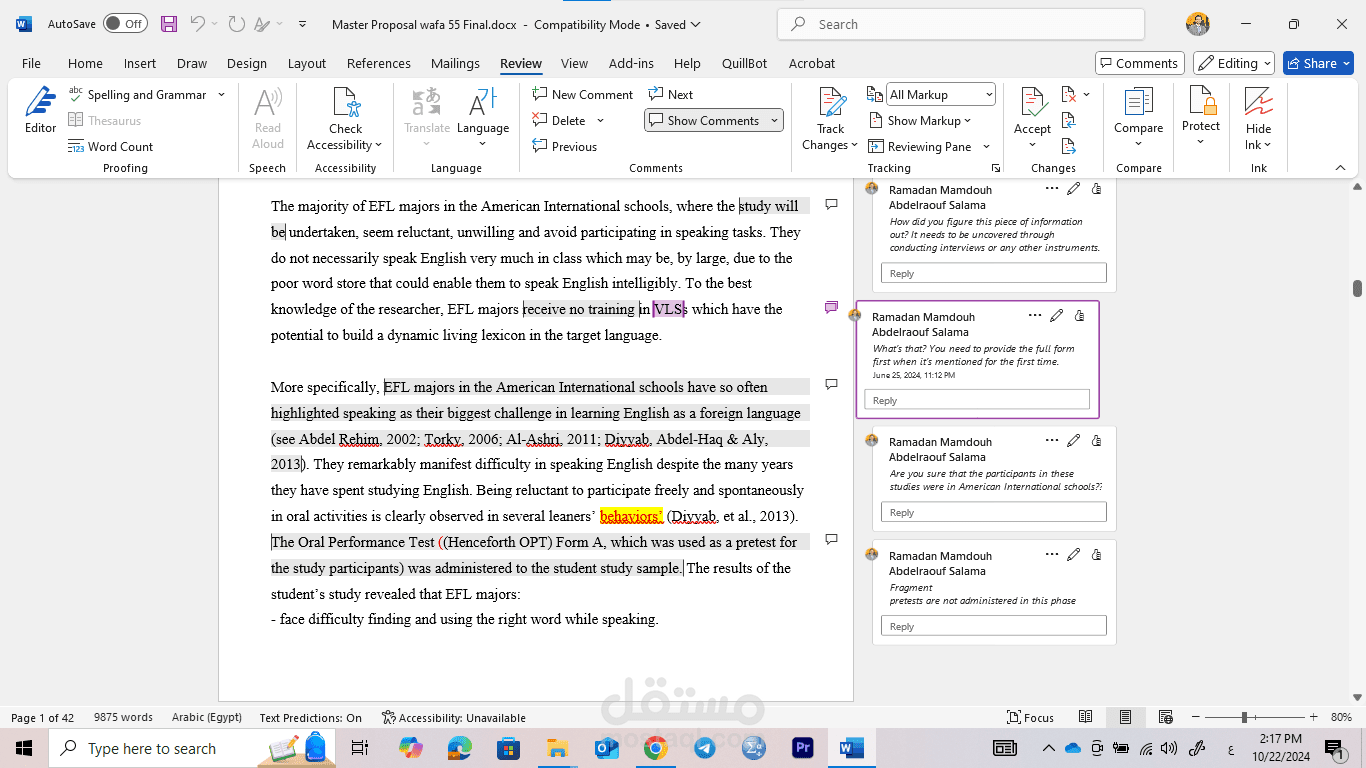This screenshot has height=768, width=1366.
Task: Adjust the zoom slider in status bar
Action: pos(1244,718)
